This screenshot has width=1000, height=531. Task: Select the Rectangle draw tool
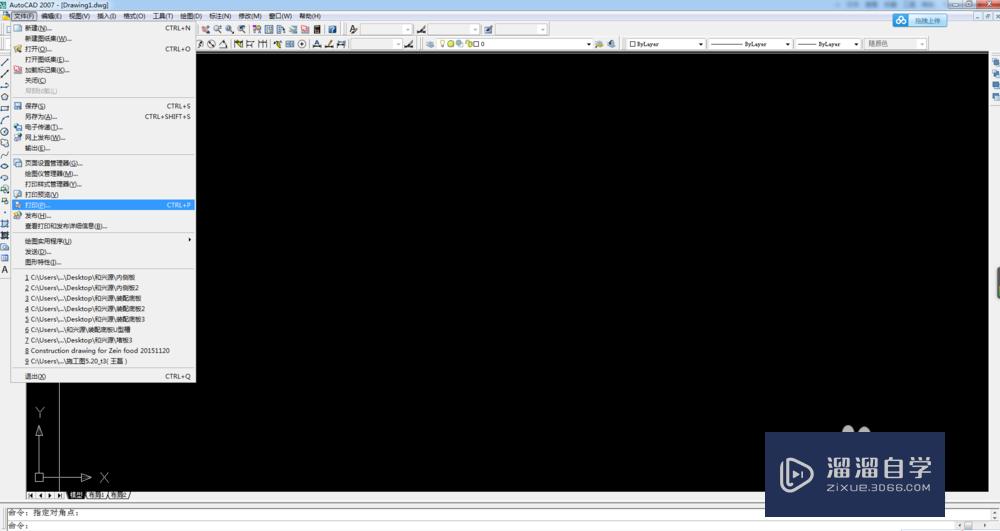(x=4, y=108)
